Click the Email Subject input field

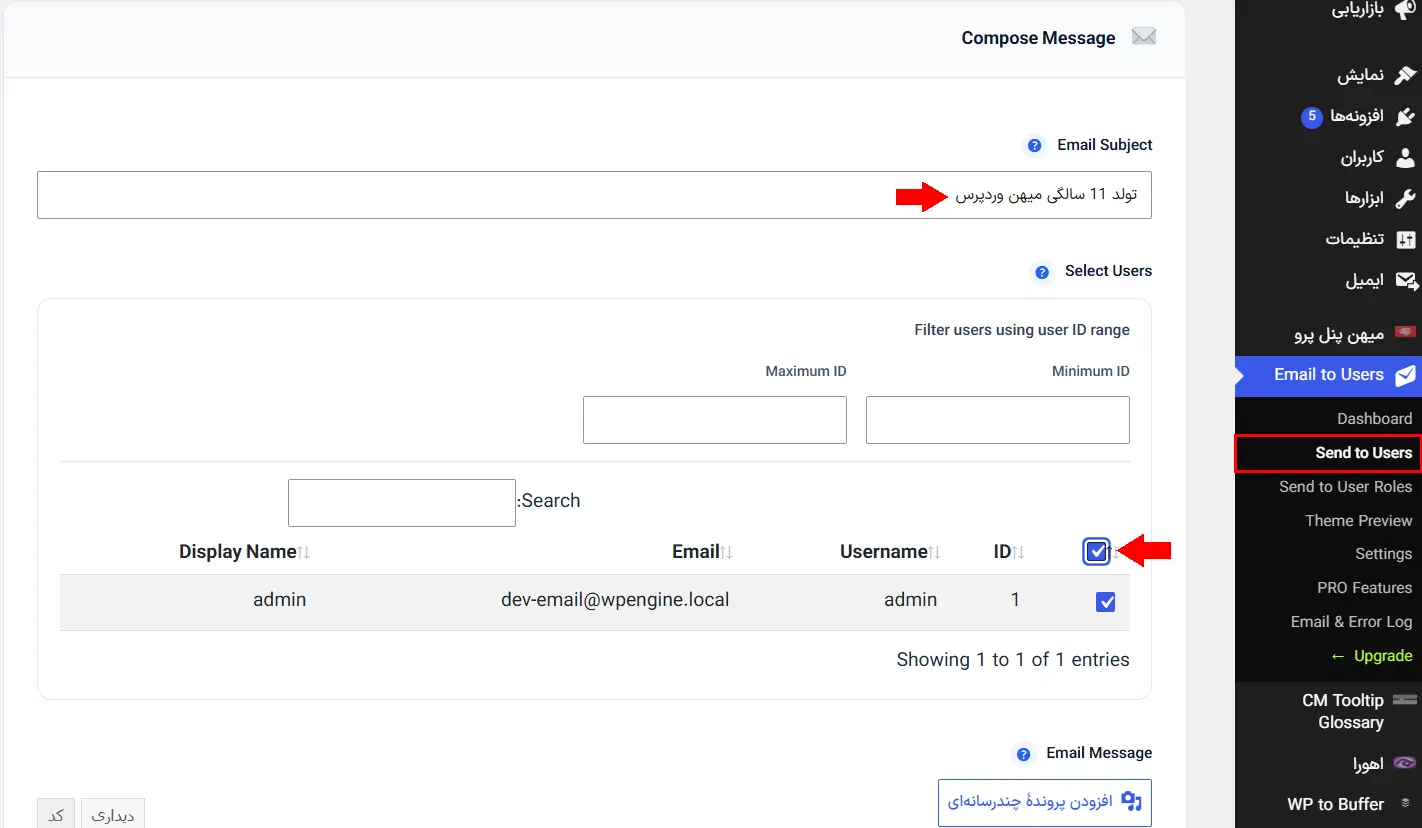coord(594,195)
